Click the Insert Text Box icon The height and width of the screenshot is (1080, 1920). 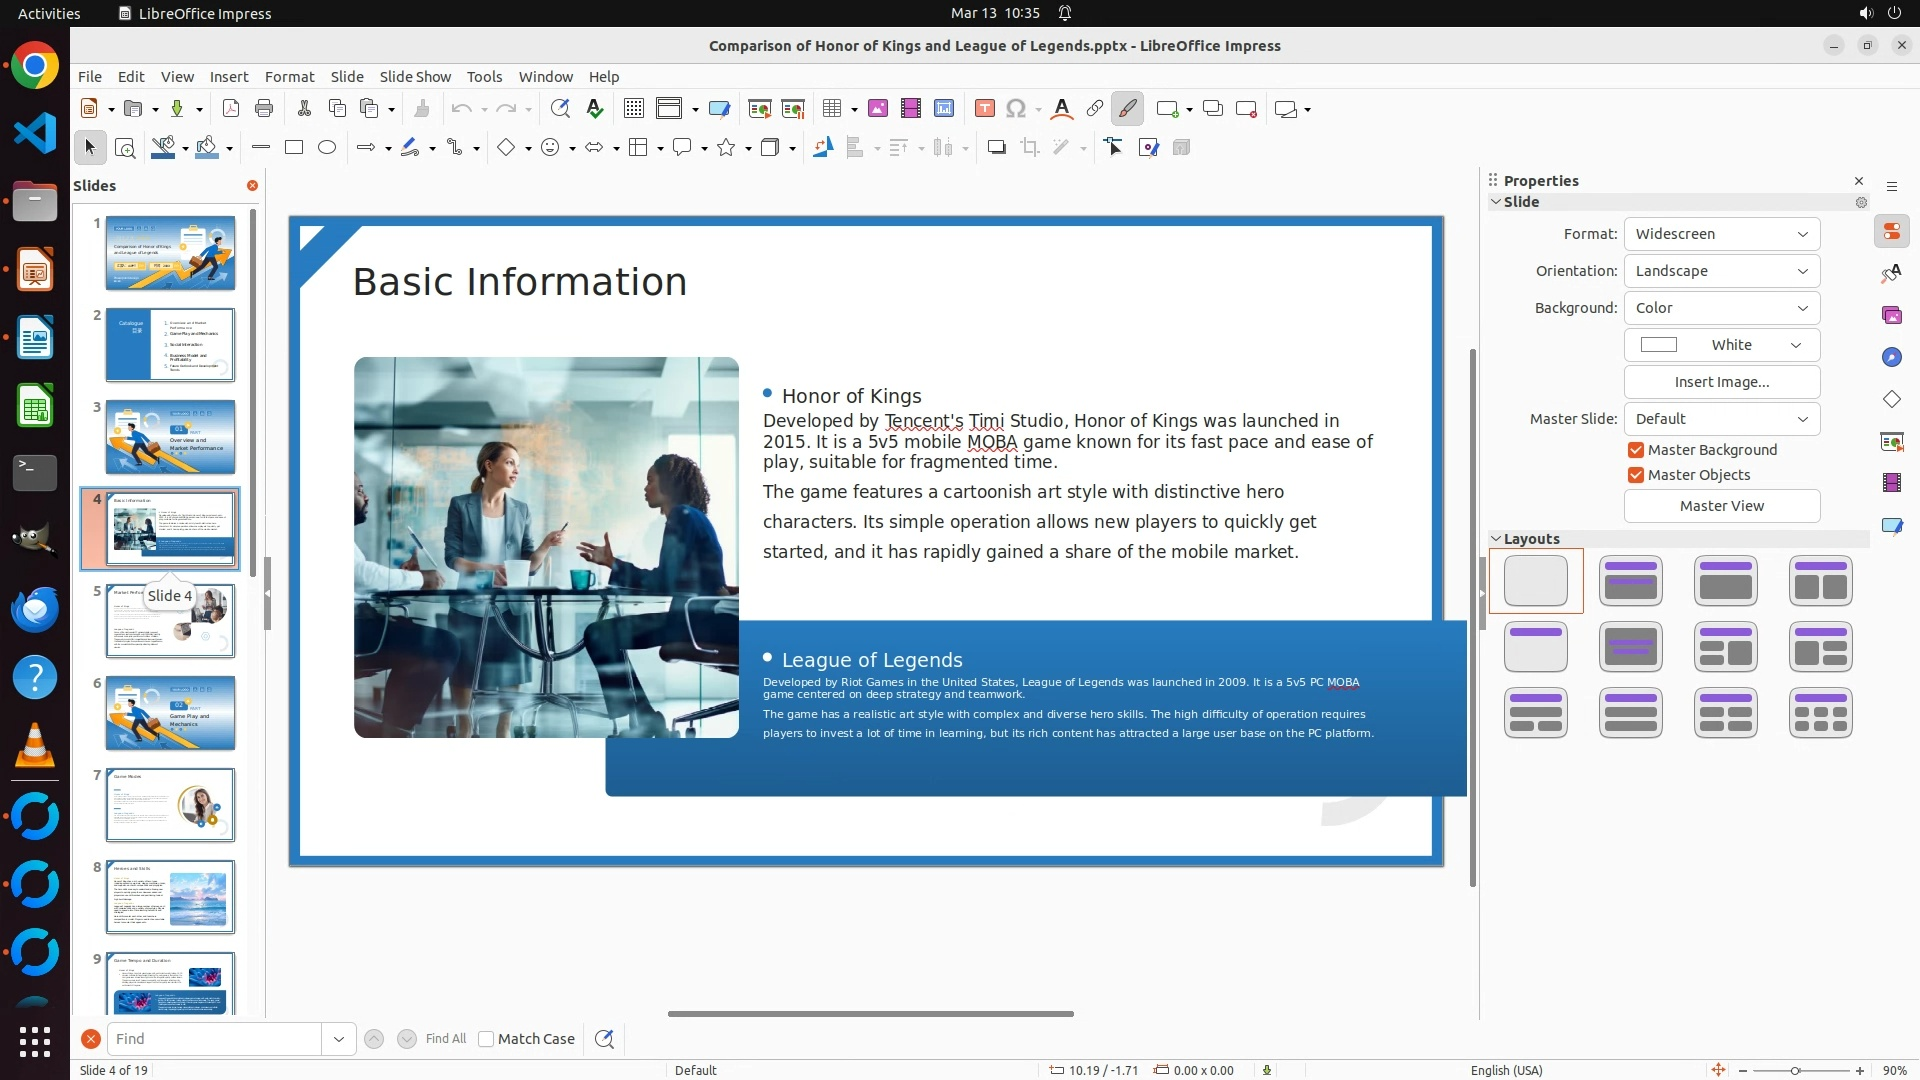[x=984, y=109]
